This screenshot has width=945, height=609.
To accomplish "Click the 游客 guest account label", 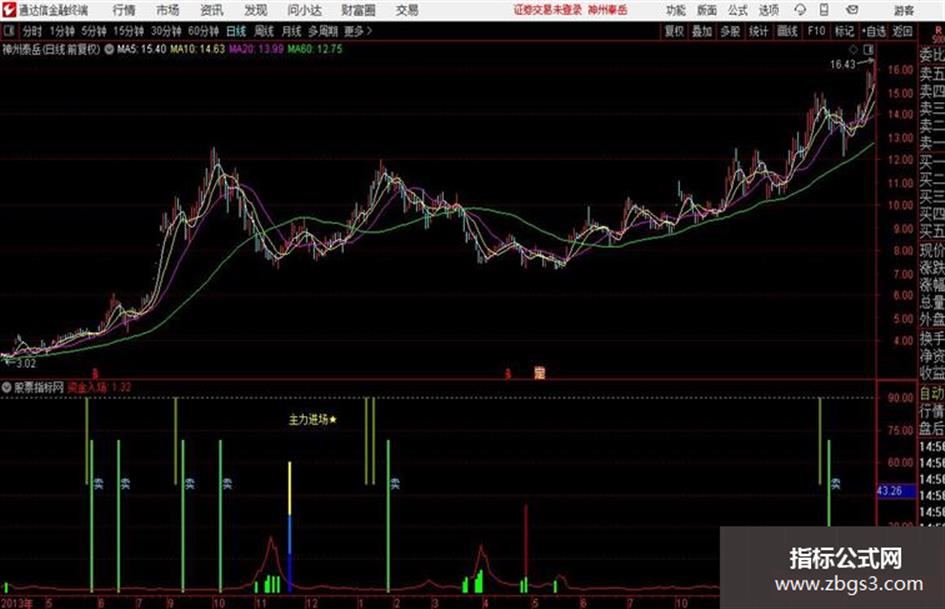I will 903,10.
